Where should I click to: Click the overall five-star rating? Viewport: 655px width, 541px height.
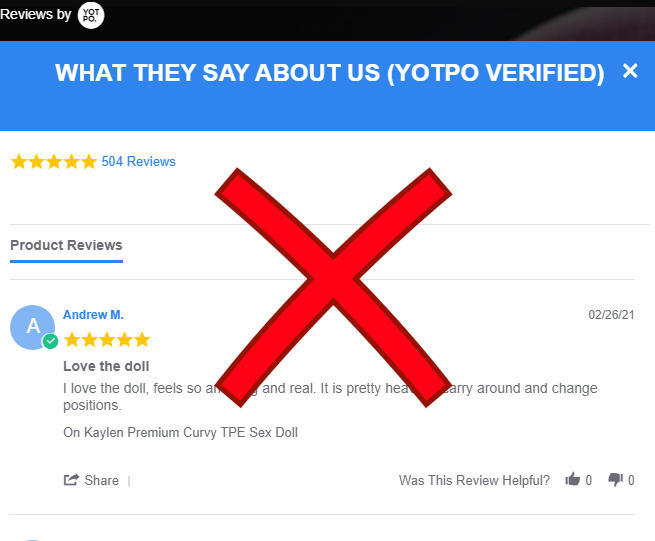54,161
